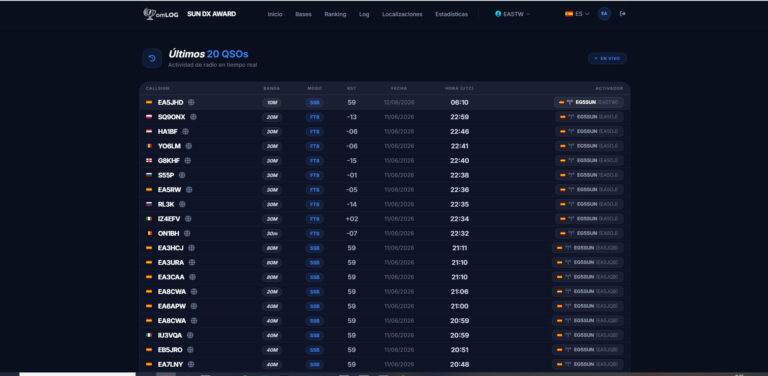Click globe icon next to HA1BF

click(186, 132)
